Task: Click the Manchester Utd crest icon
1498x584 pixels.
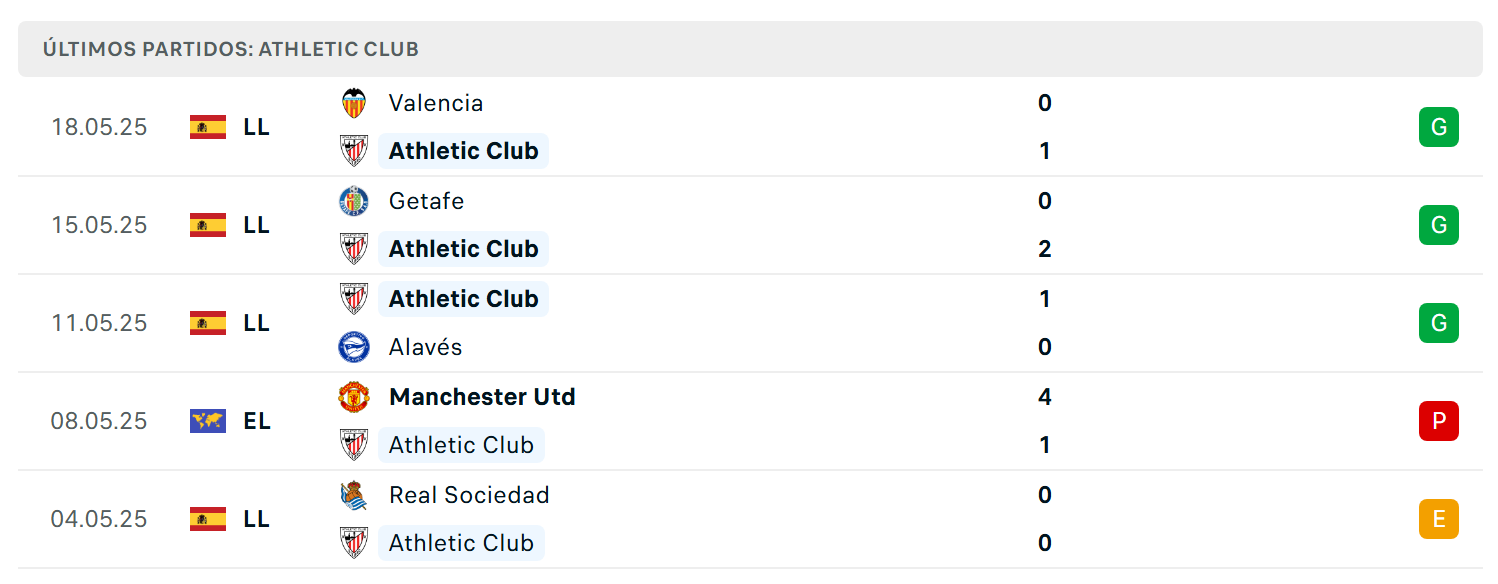Action: pos(354,397)
